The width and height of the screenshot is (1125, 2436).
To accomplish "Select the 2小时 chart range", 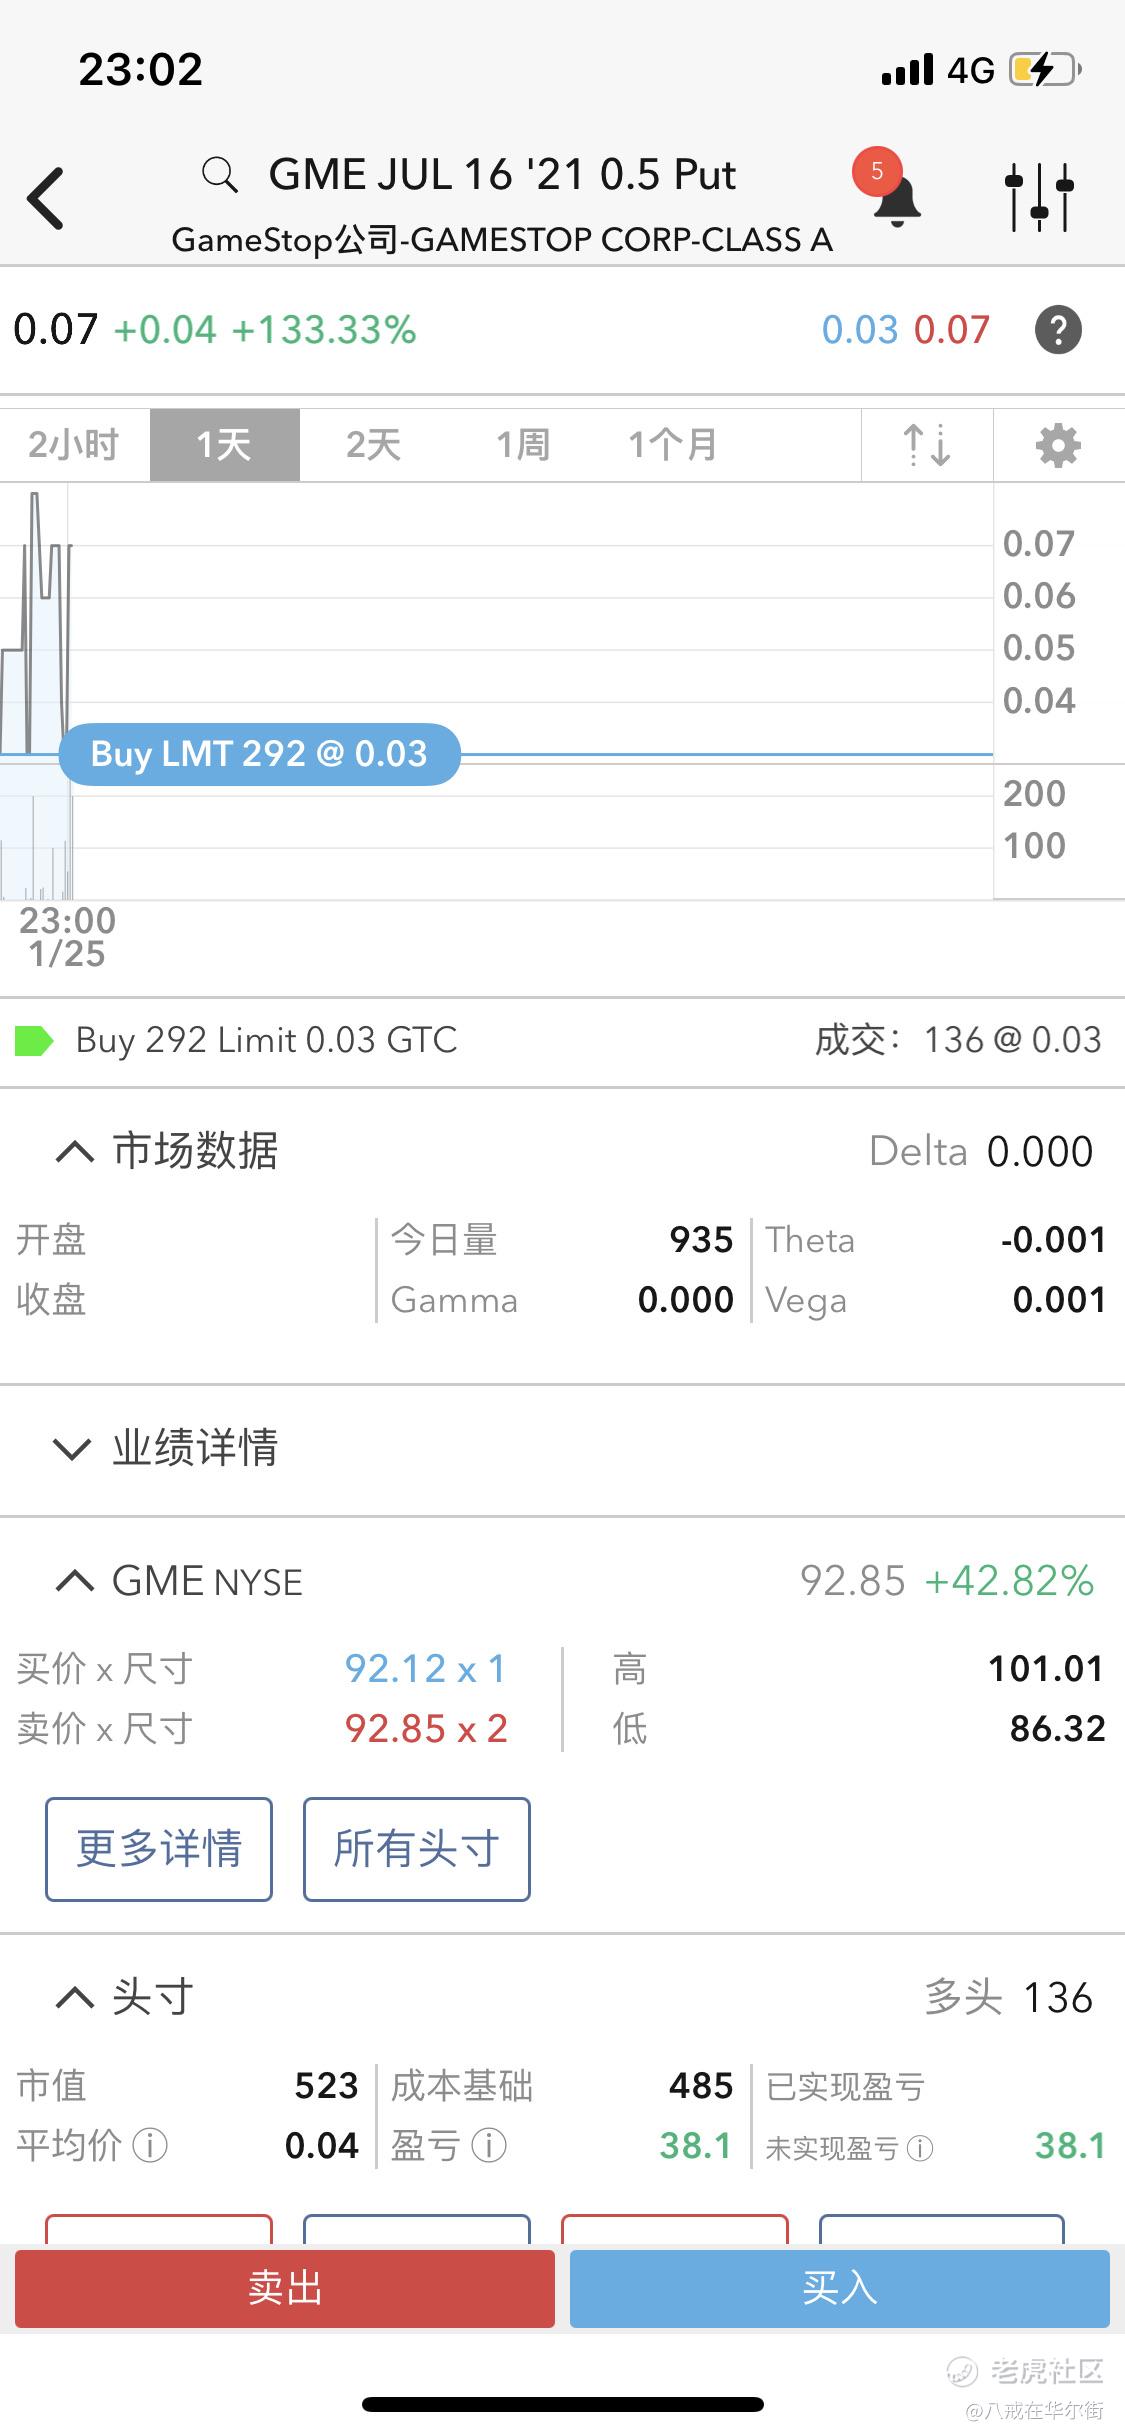I will (x=74, y=445).
